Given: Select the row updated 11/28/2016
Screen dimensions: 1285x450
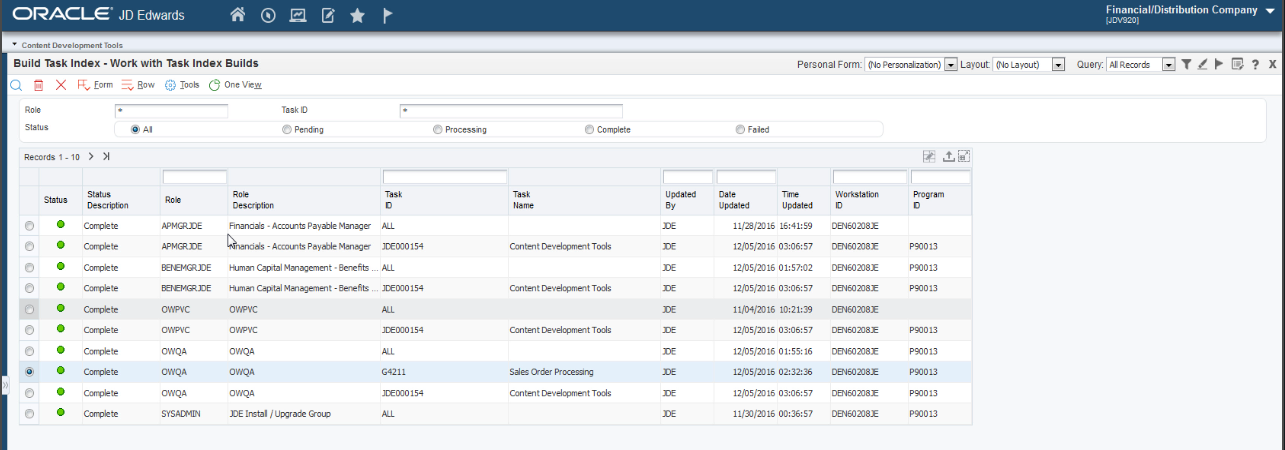Looking at the screenshot, I should point(29,225).
